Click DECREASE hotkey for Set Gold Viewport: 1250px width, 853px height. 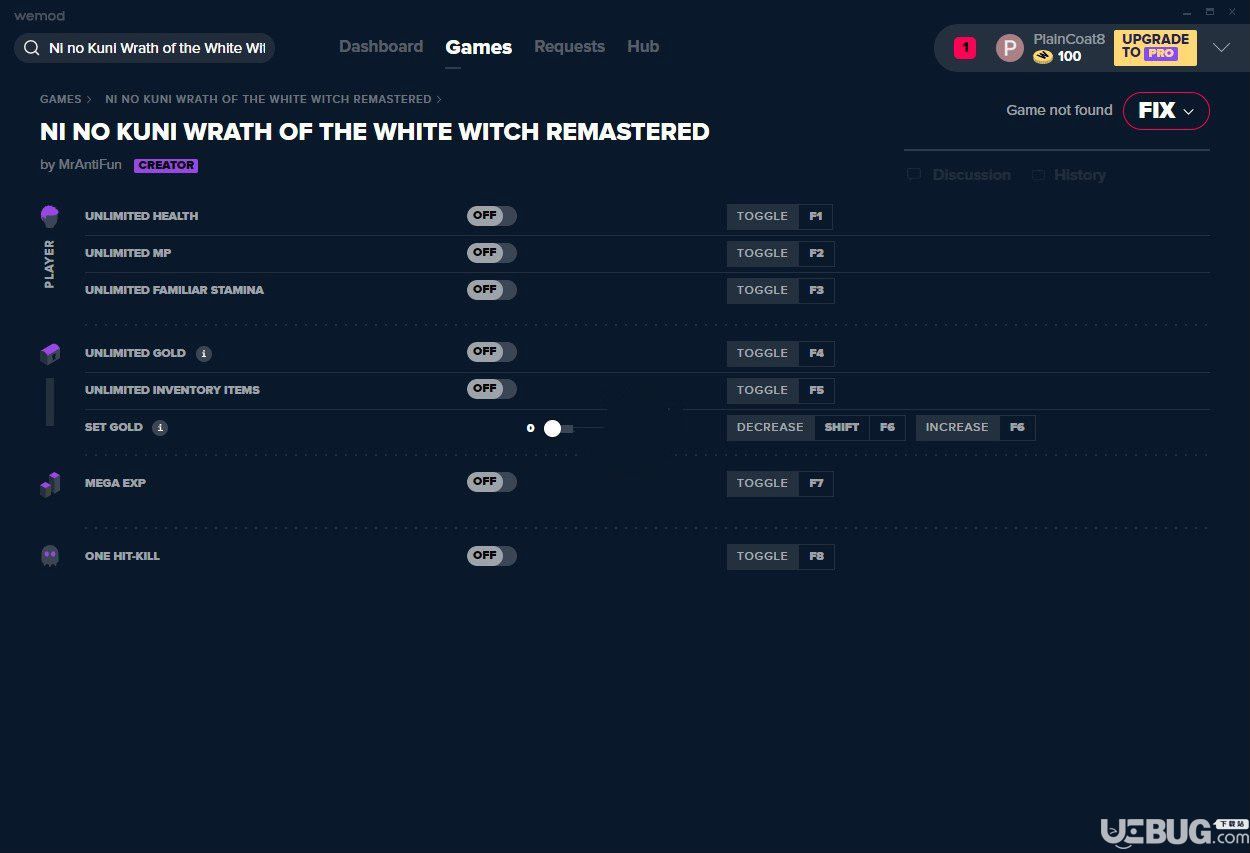pos(770,428)
